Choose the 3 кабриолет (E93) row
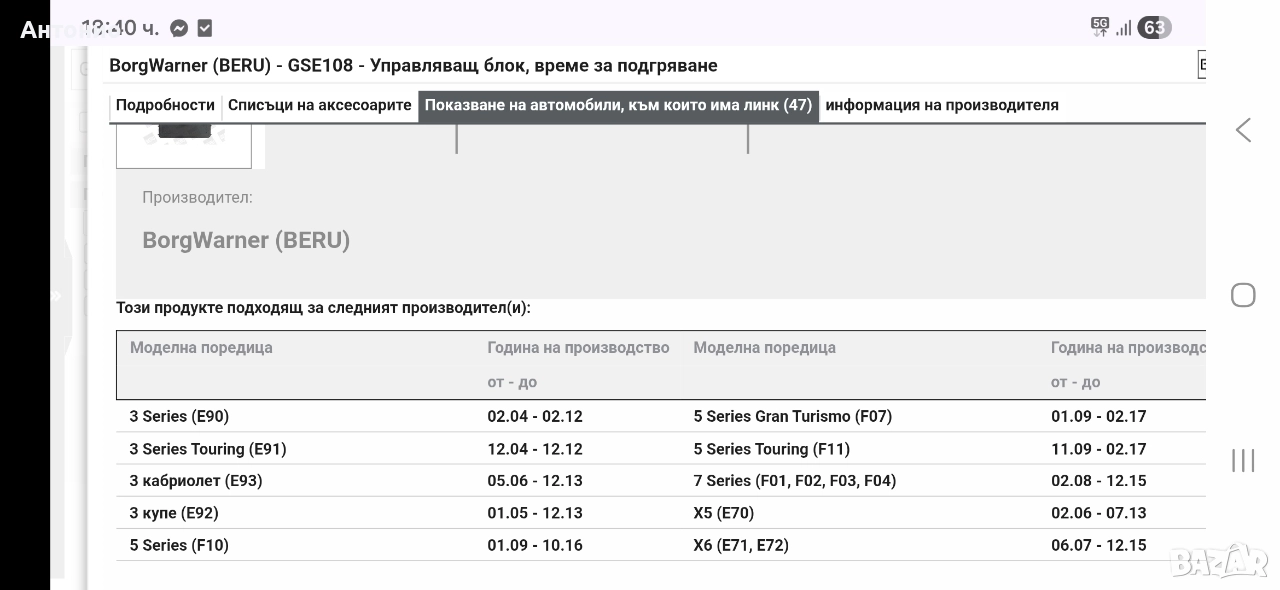The height and width of the screenshot is (590, 1280). [195, 481]
